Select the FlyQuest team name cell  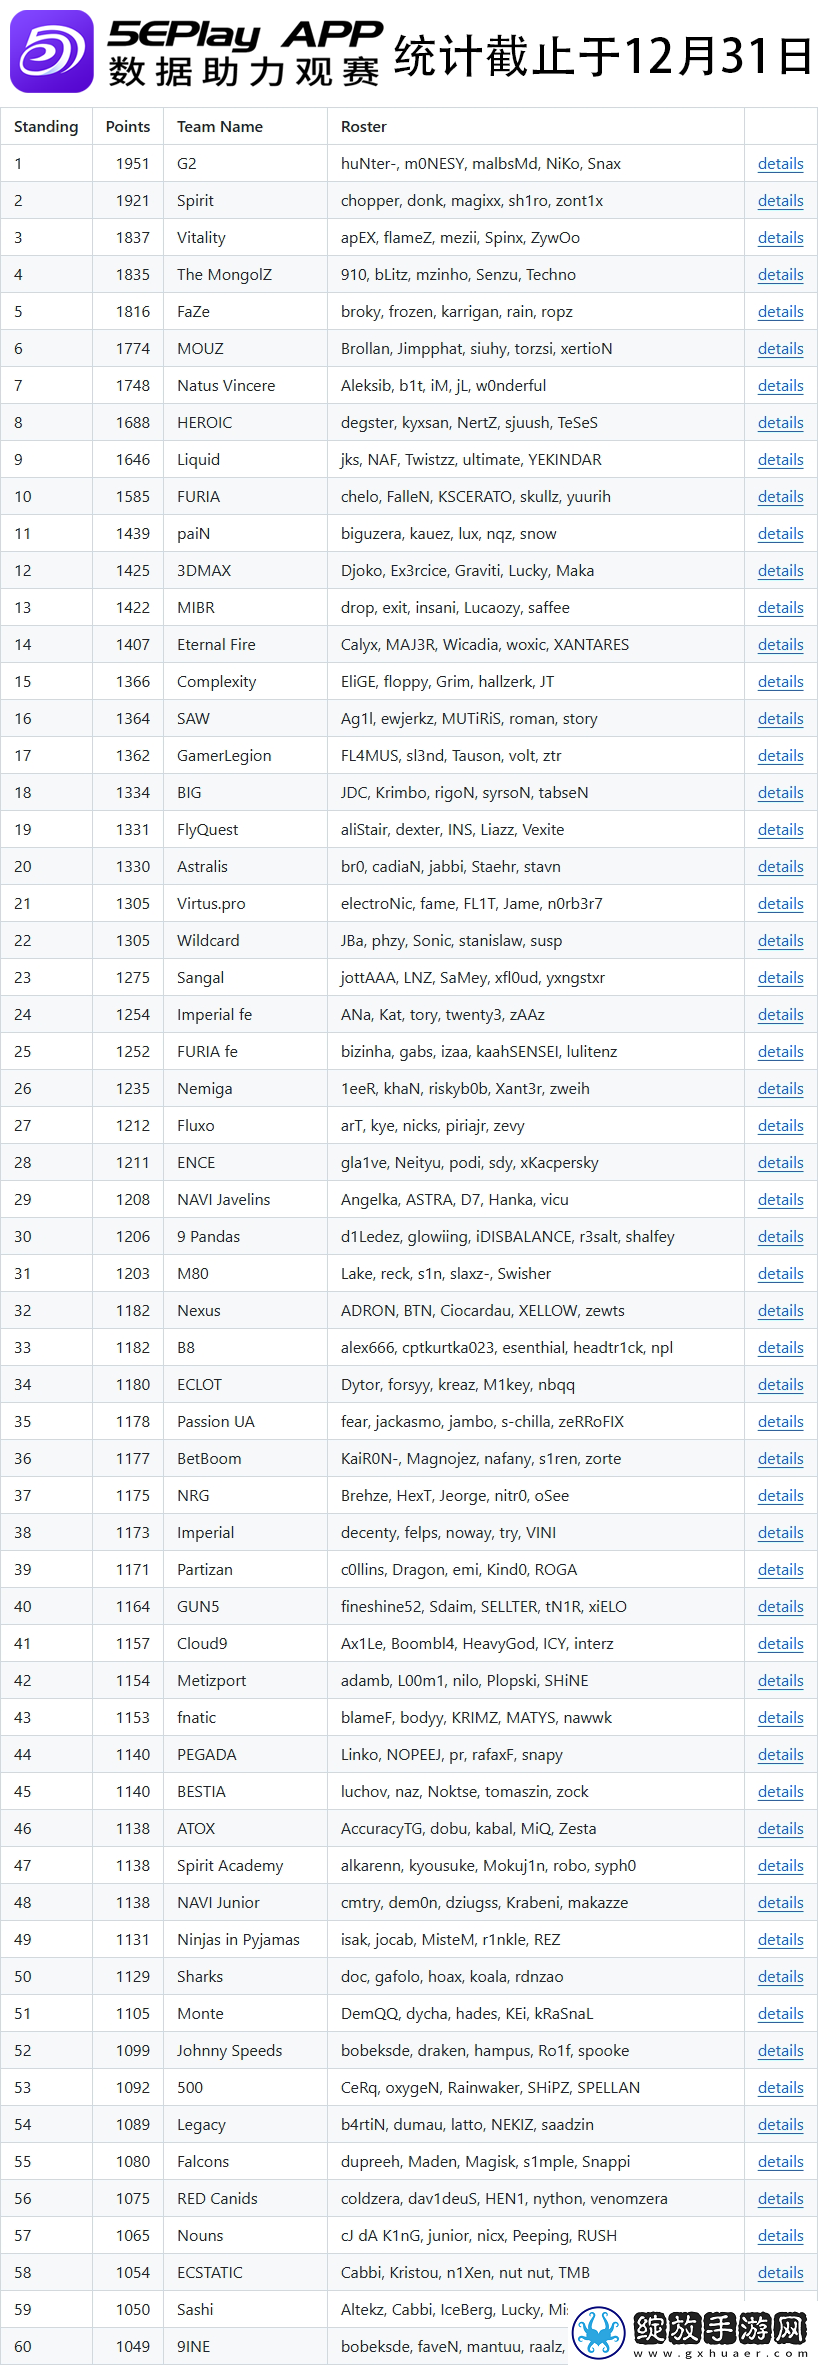(245, 830)
